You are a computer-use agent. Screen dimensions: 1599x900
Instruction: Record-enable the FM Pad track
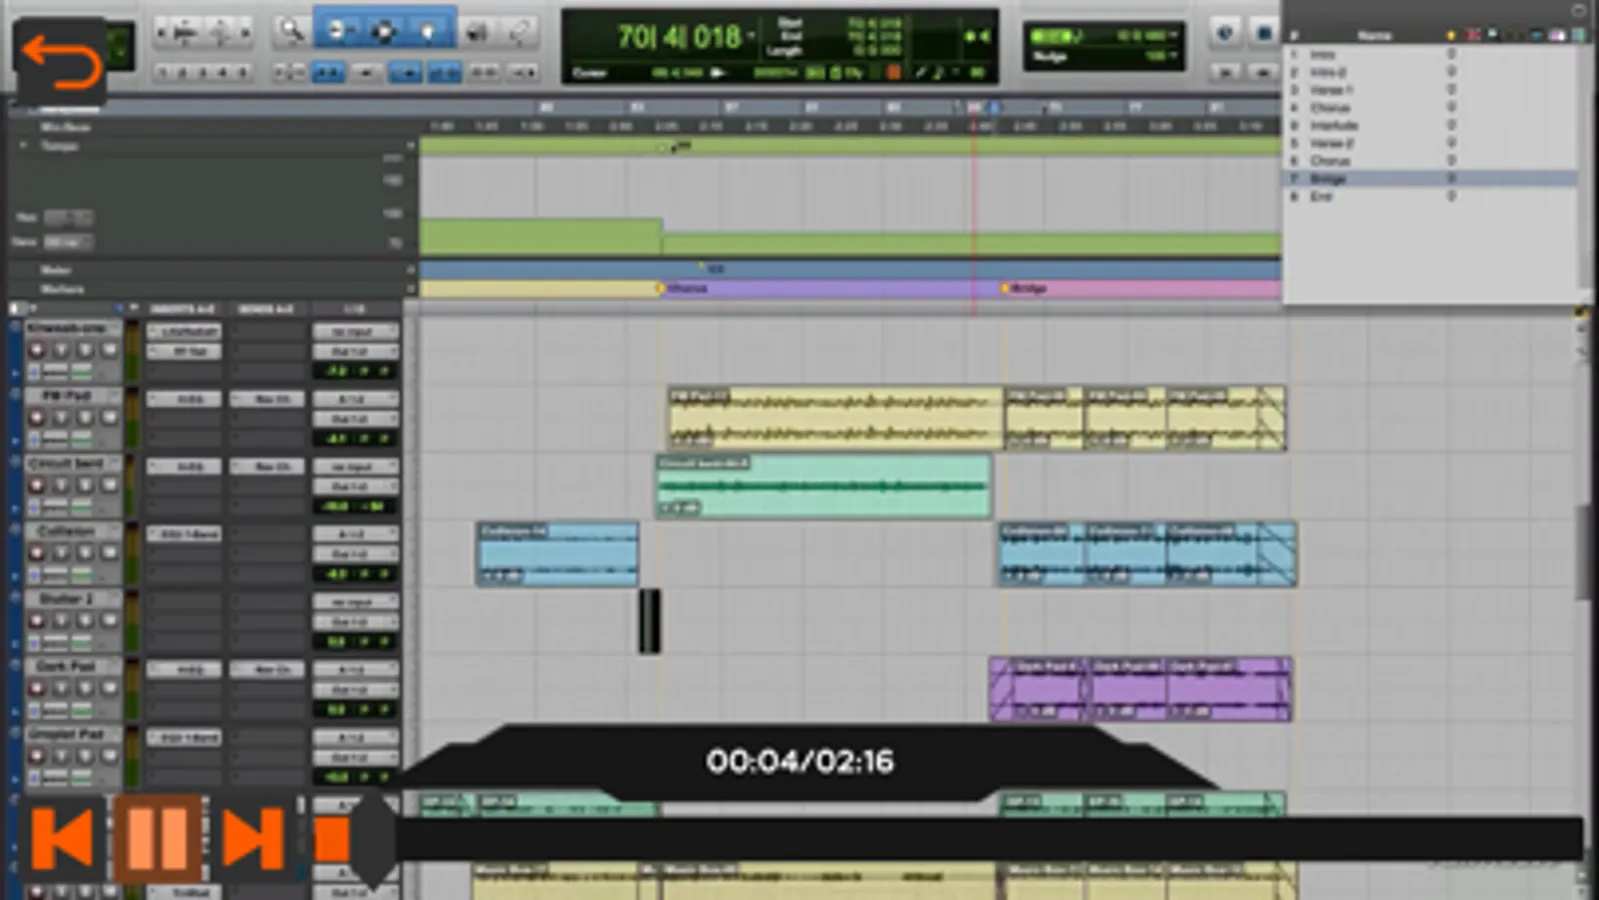pos(37,417)
